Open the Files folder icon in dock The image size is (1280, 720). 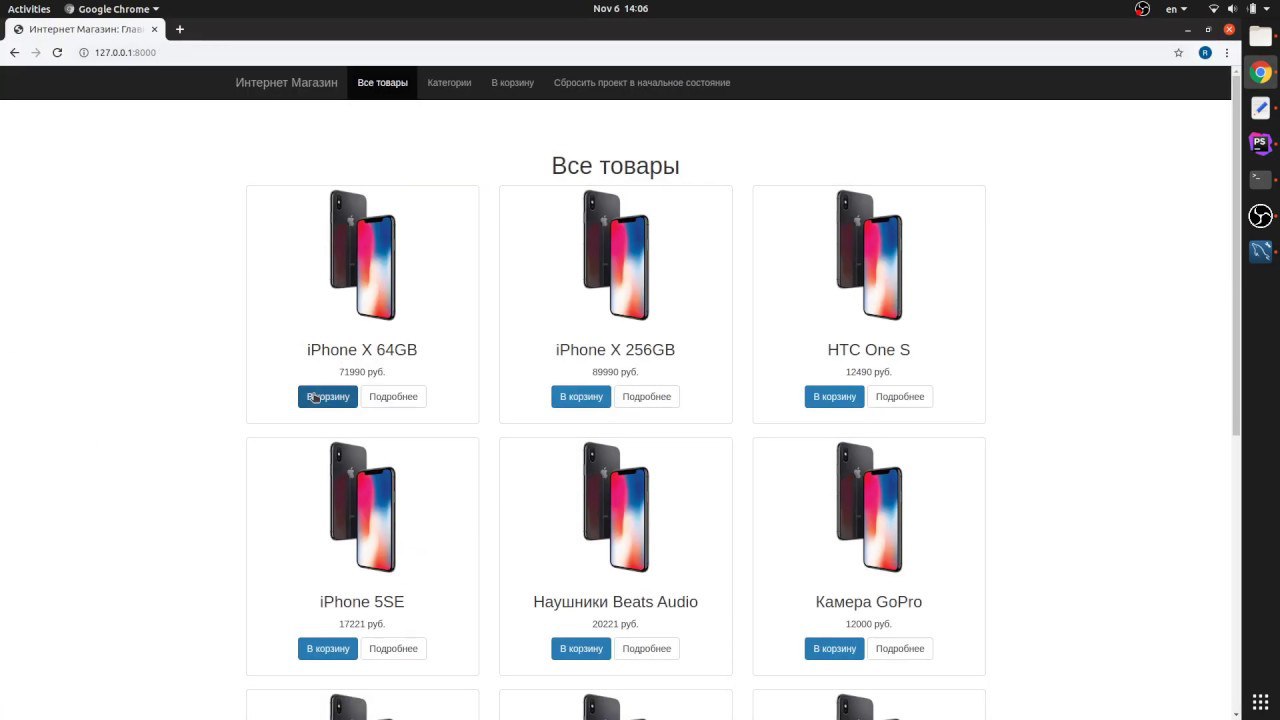[1260, 36]
